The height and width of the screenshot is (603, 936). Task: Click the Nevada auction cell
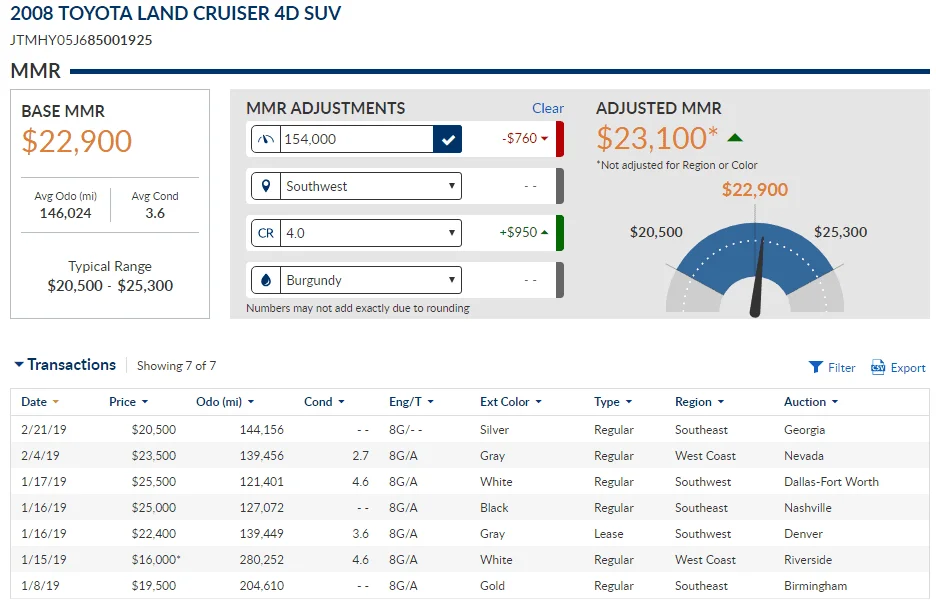(803, 456)
